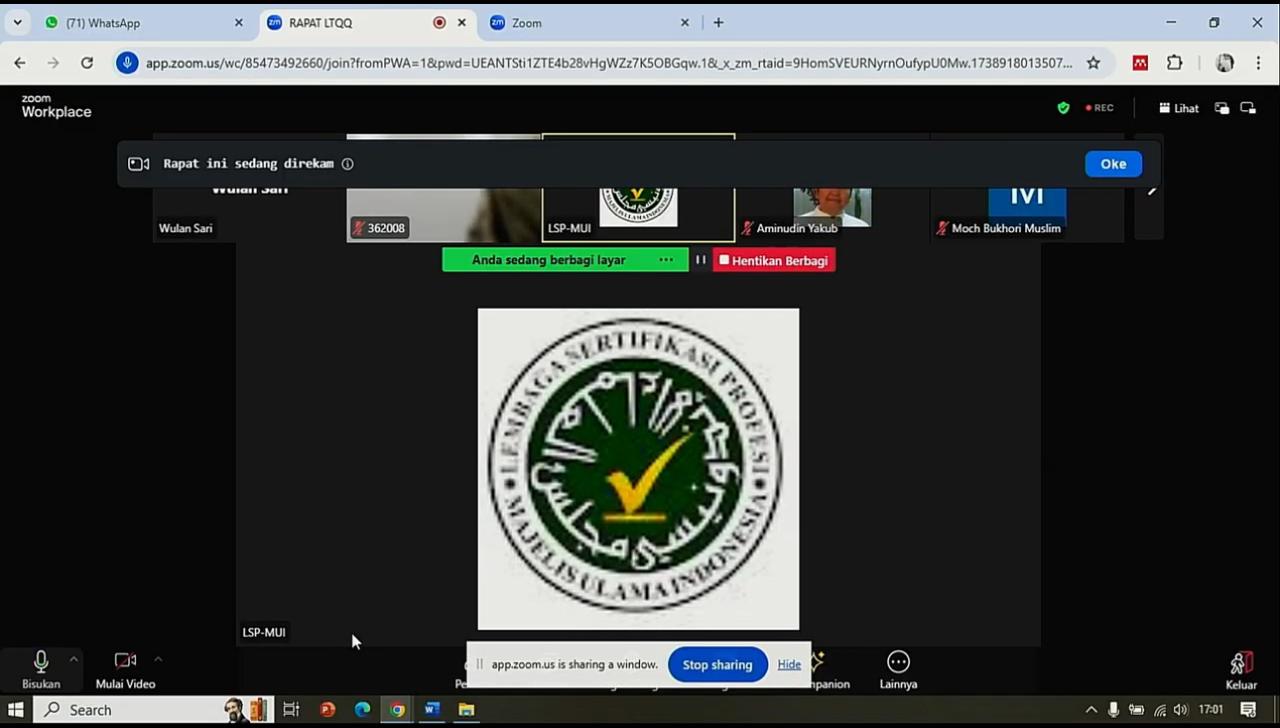Click the red Hentikan Berbagi button

tap(774, 260)
